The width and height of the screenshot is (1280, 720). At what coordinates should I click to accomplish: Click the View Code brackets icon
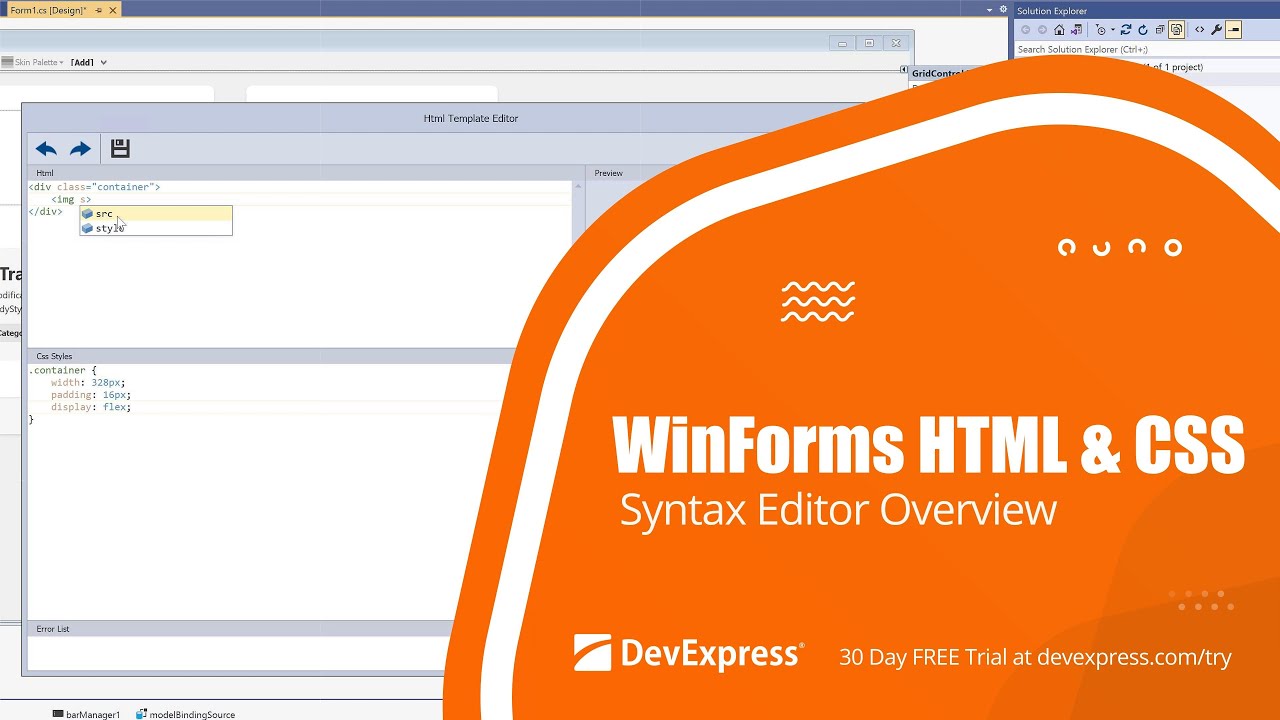pyautogui.click(x=1199, y=30)
